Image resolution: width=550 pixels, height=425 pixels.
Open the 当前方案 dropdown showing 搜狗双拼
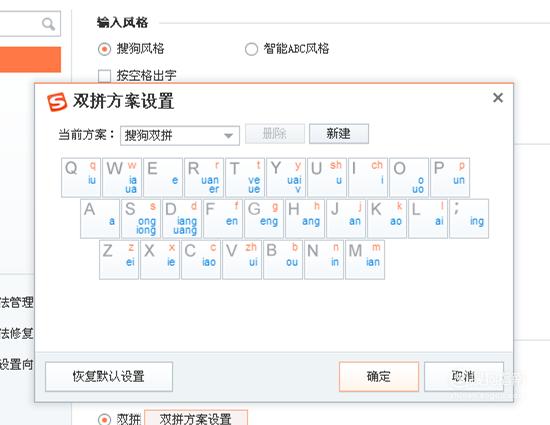pos(180,135)
